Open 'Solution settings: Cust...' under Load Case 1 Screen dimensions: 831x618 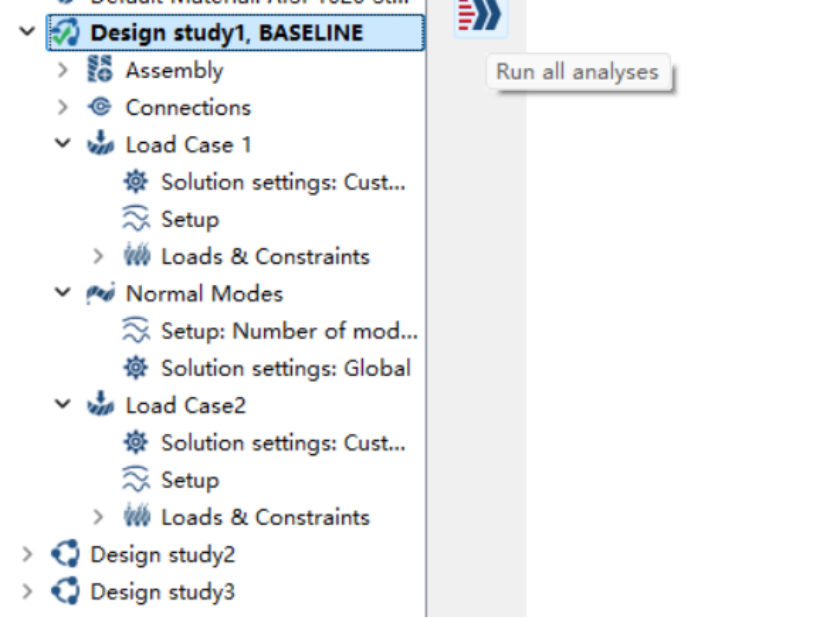pyautogui.click(x=284, y=182)
